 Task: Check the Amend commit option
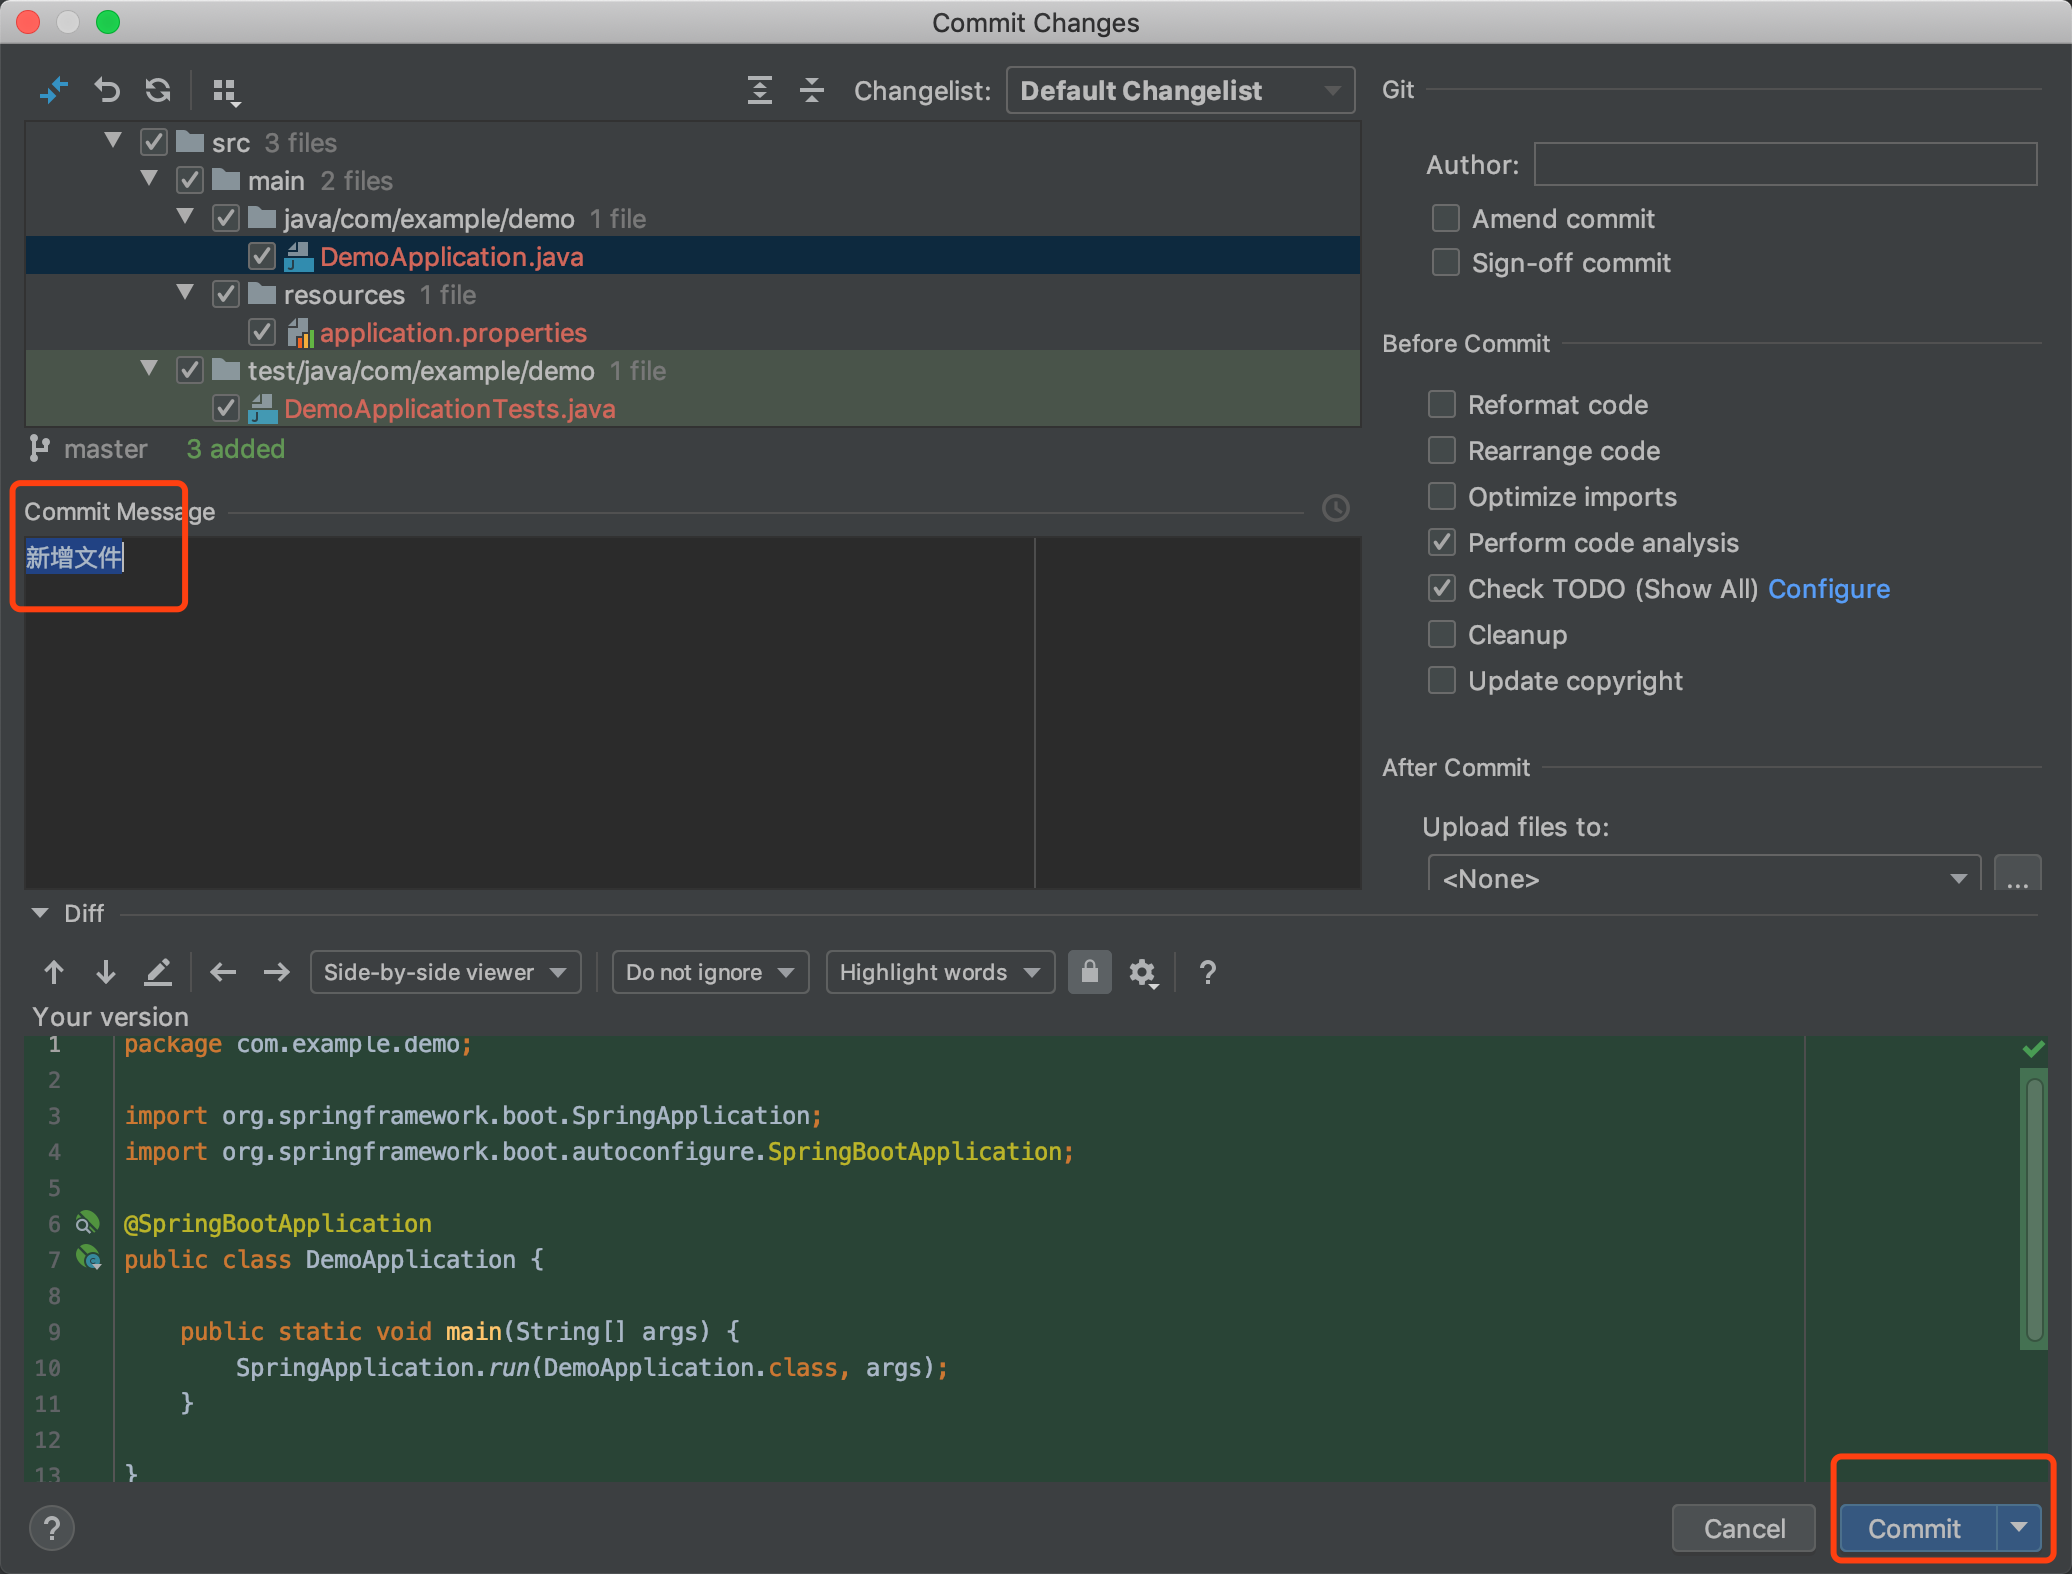(1445, 218)
